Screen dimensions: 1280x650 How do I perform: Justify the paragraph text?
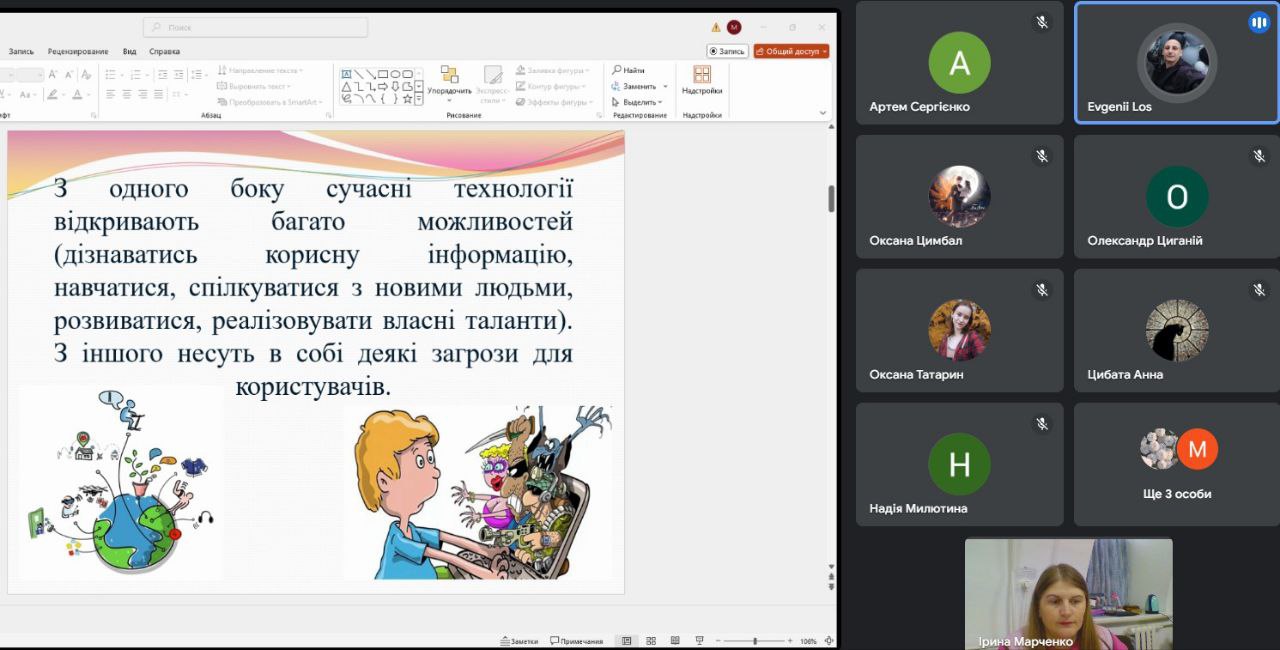(x=158, y=94)
